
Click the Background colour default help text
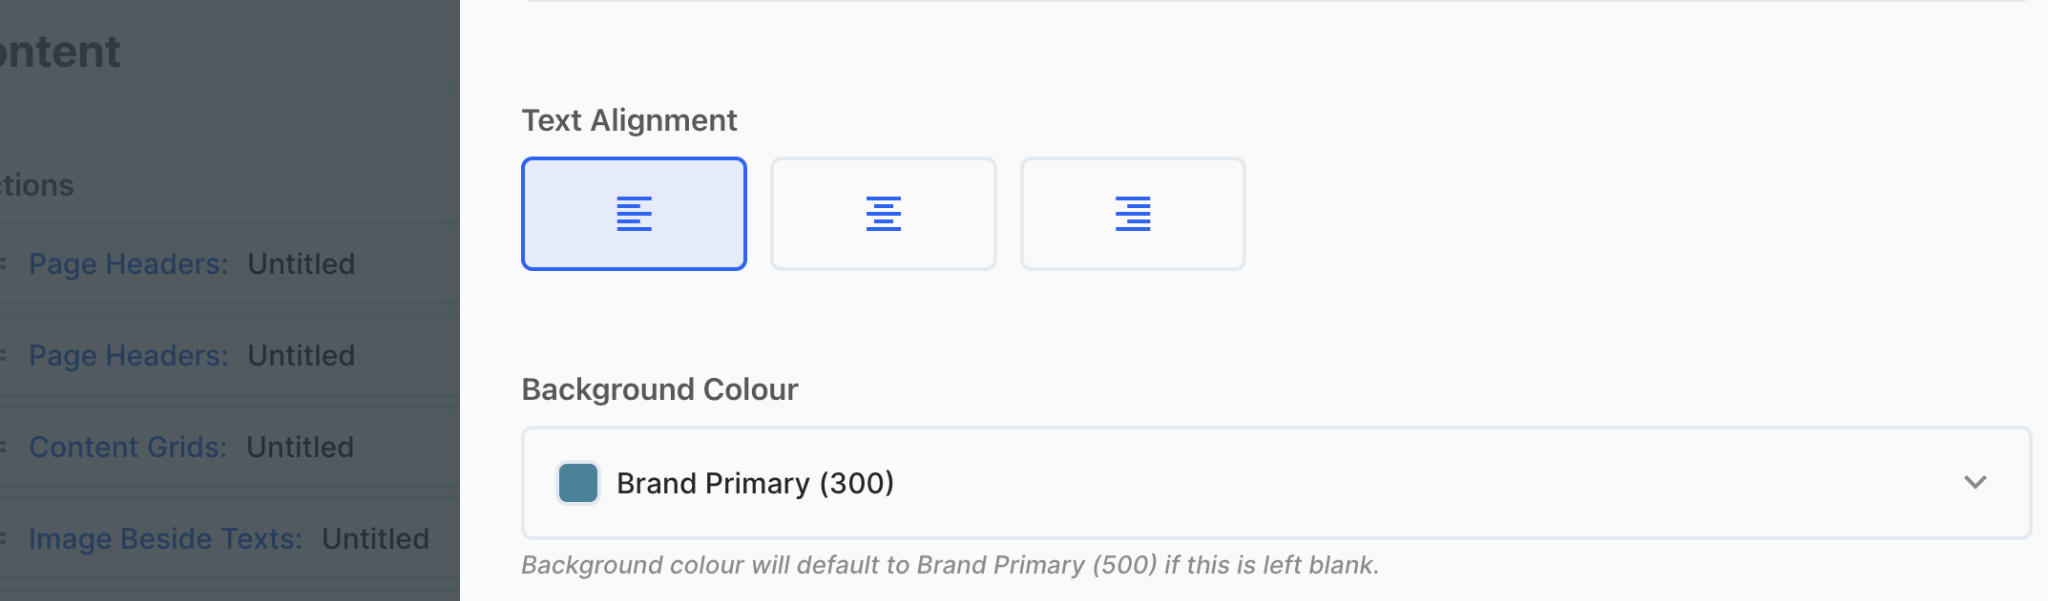coord(950,565)
